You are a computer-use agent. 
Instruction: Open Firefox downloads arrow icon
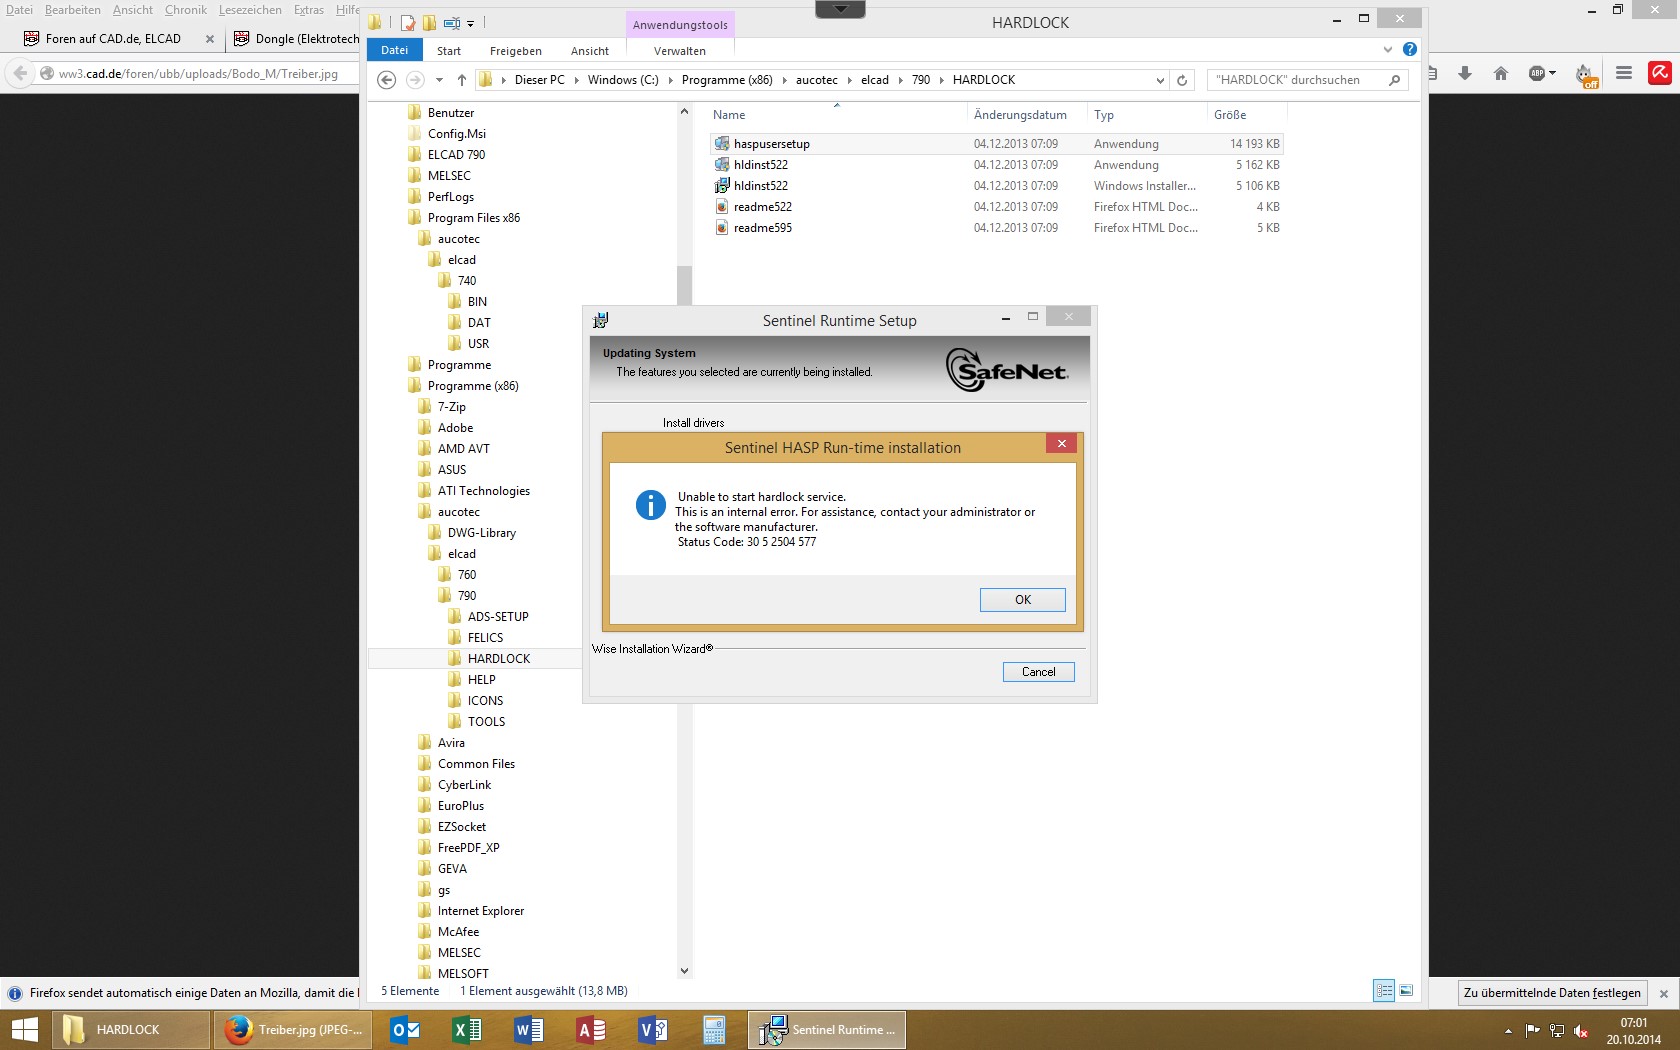coord(1465,73)
